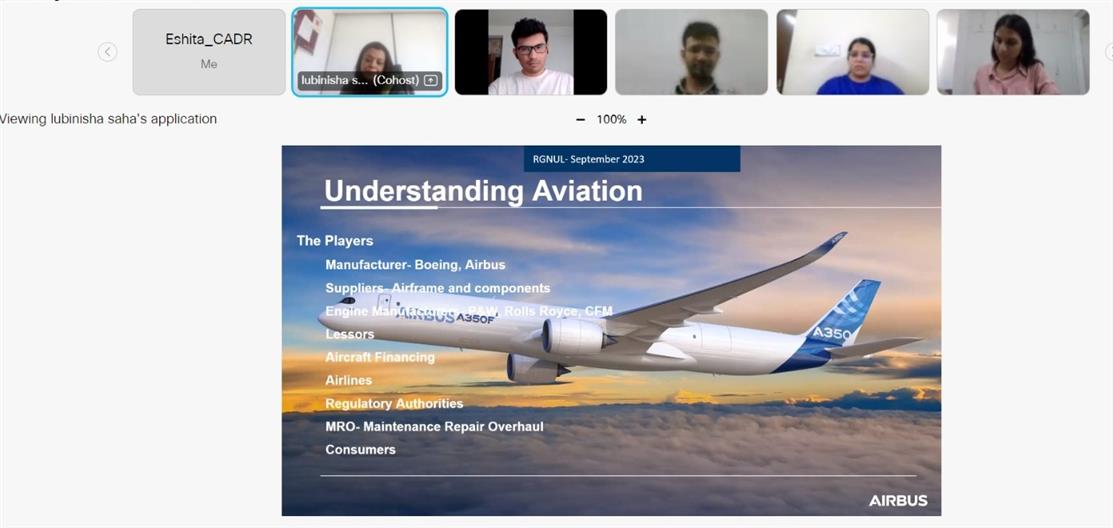Click 'MRO- Maintenance Repair Overhaul' line
The image size is (1113, 528).
coord(434,427)
